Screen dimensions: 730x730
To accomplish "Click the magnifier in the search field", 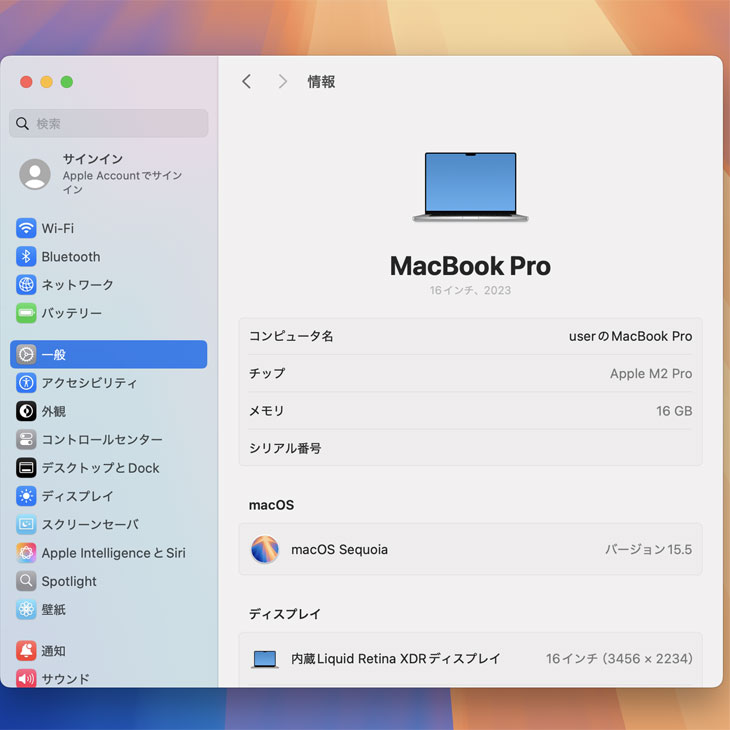I will click(x=22, y=123).
